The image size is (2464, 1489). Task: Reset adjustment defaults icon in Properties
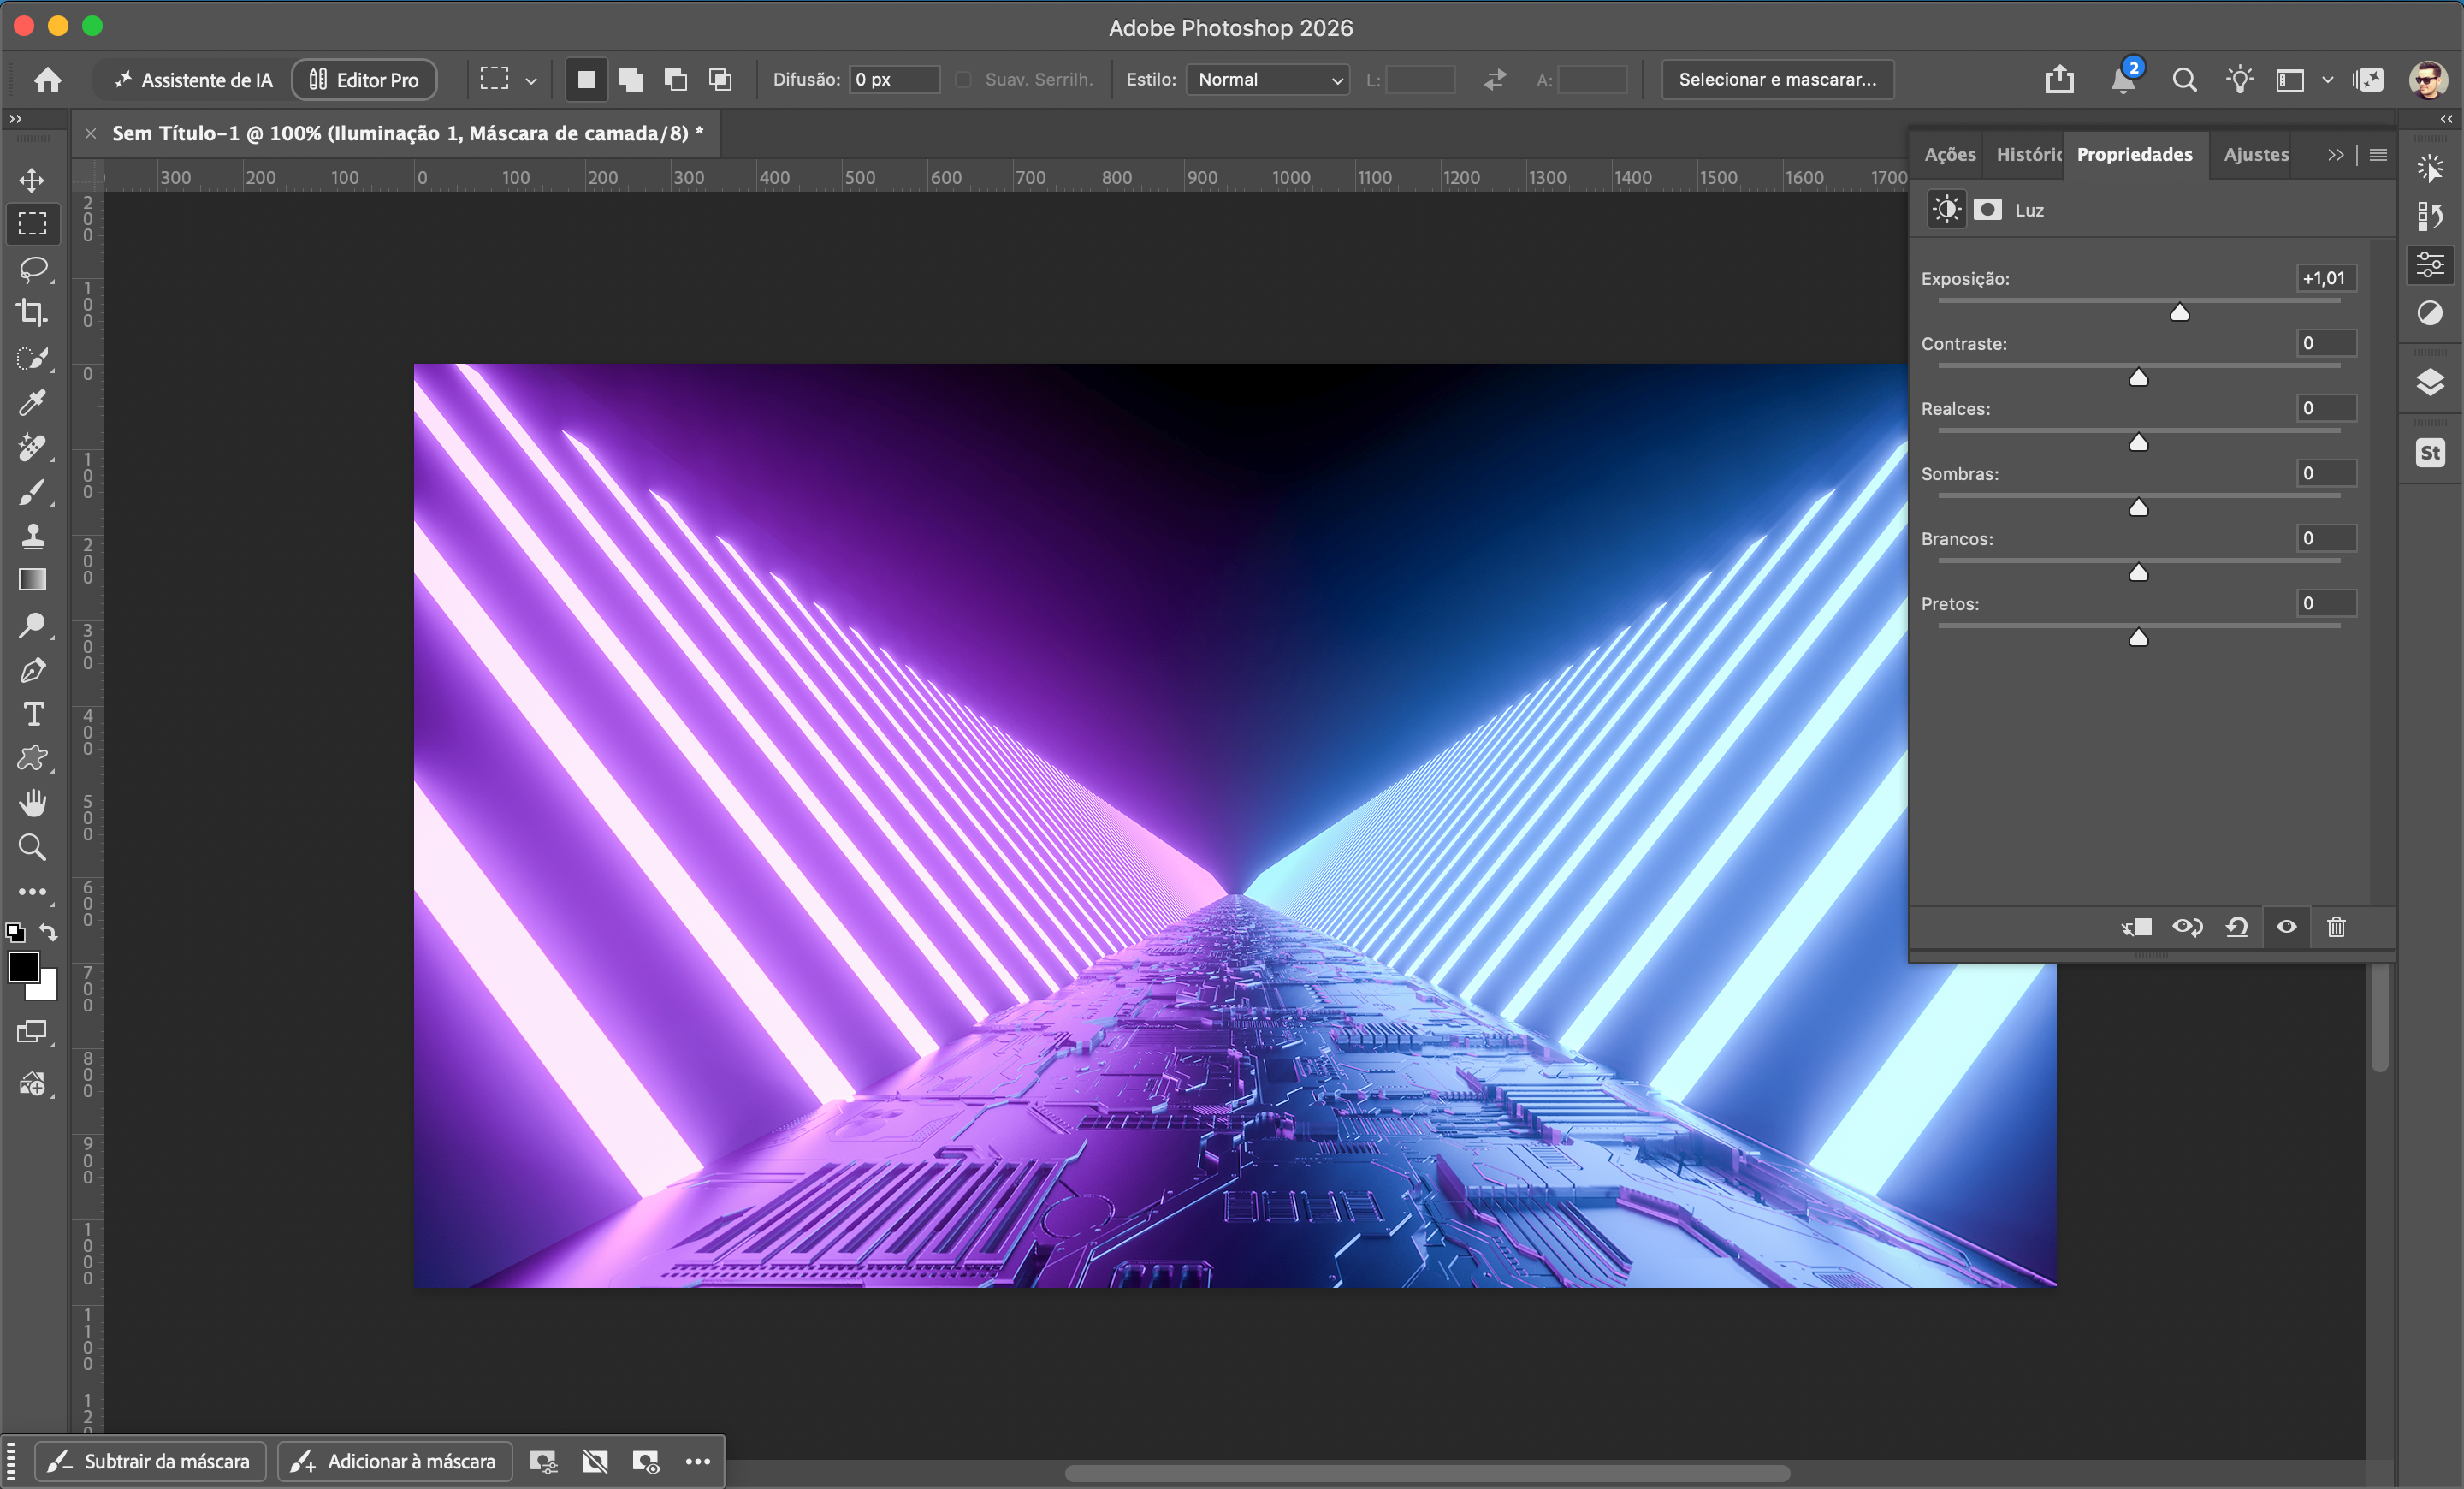[2236, 927]
